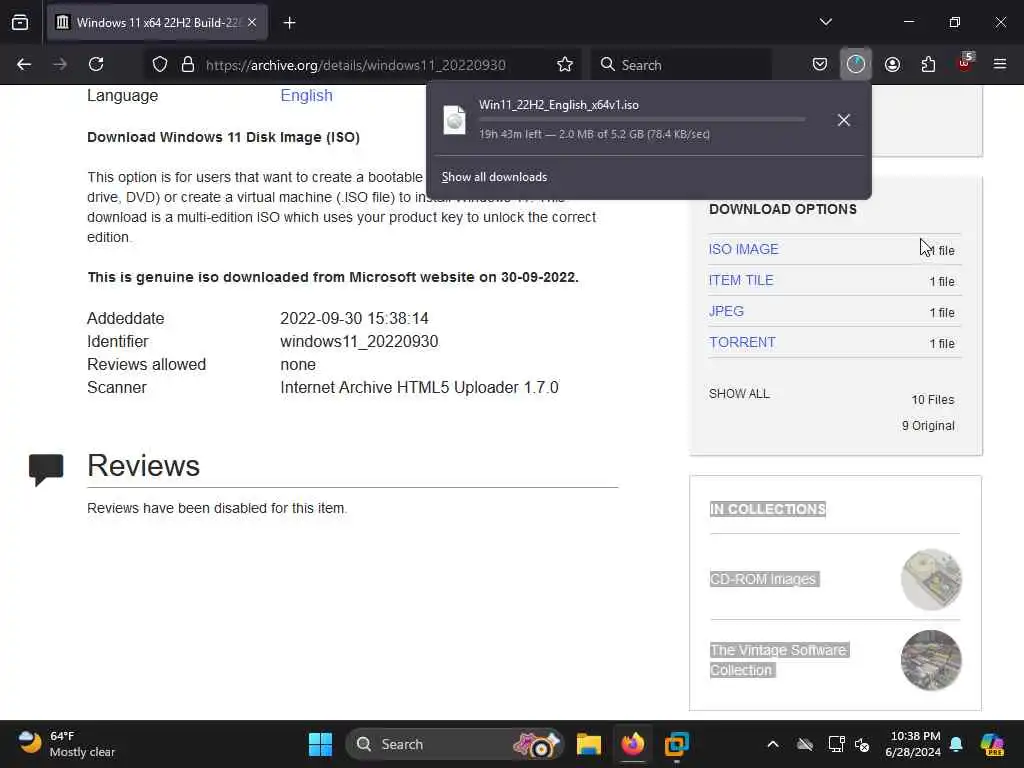Open notifications bell icon
This screenshot has height=768, width=1024.
(956, 744)
